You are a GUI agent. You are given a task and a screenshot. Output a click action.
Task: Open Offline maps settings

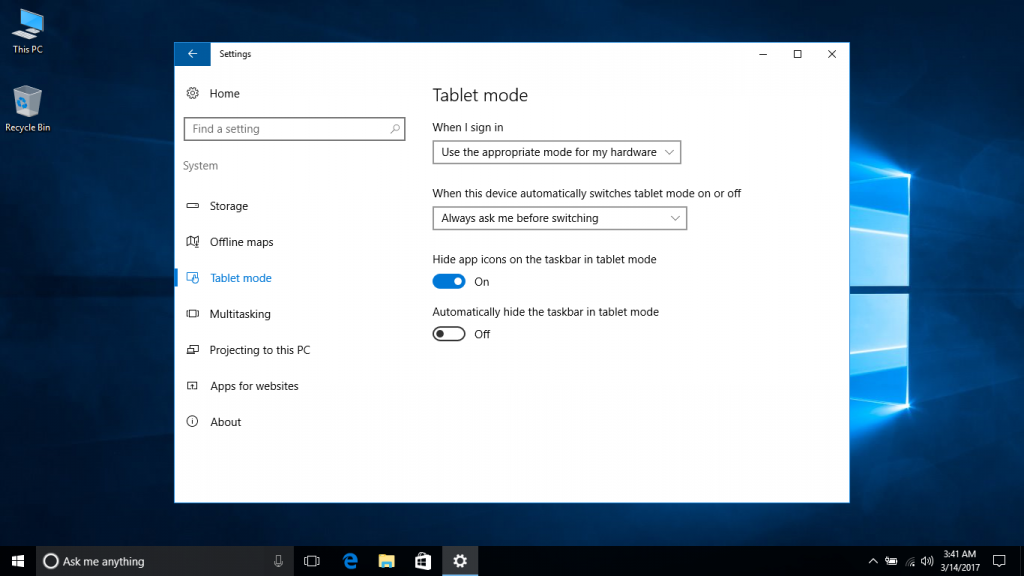(x=240, y=242)
